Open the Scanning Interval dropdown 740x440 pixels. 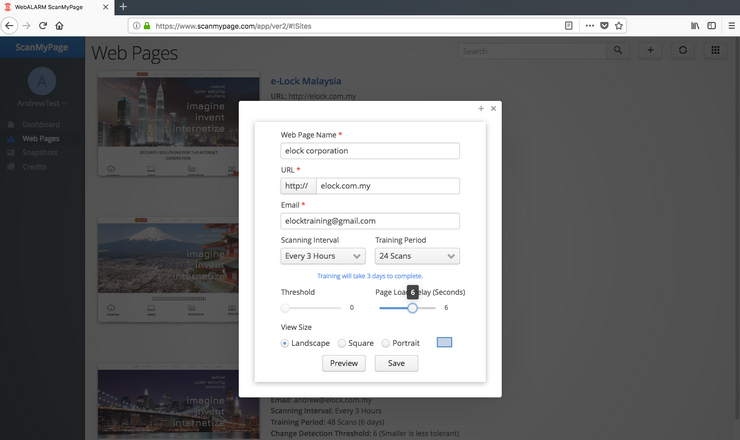click(323, 256)
